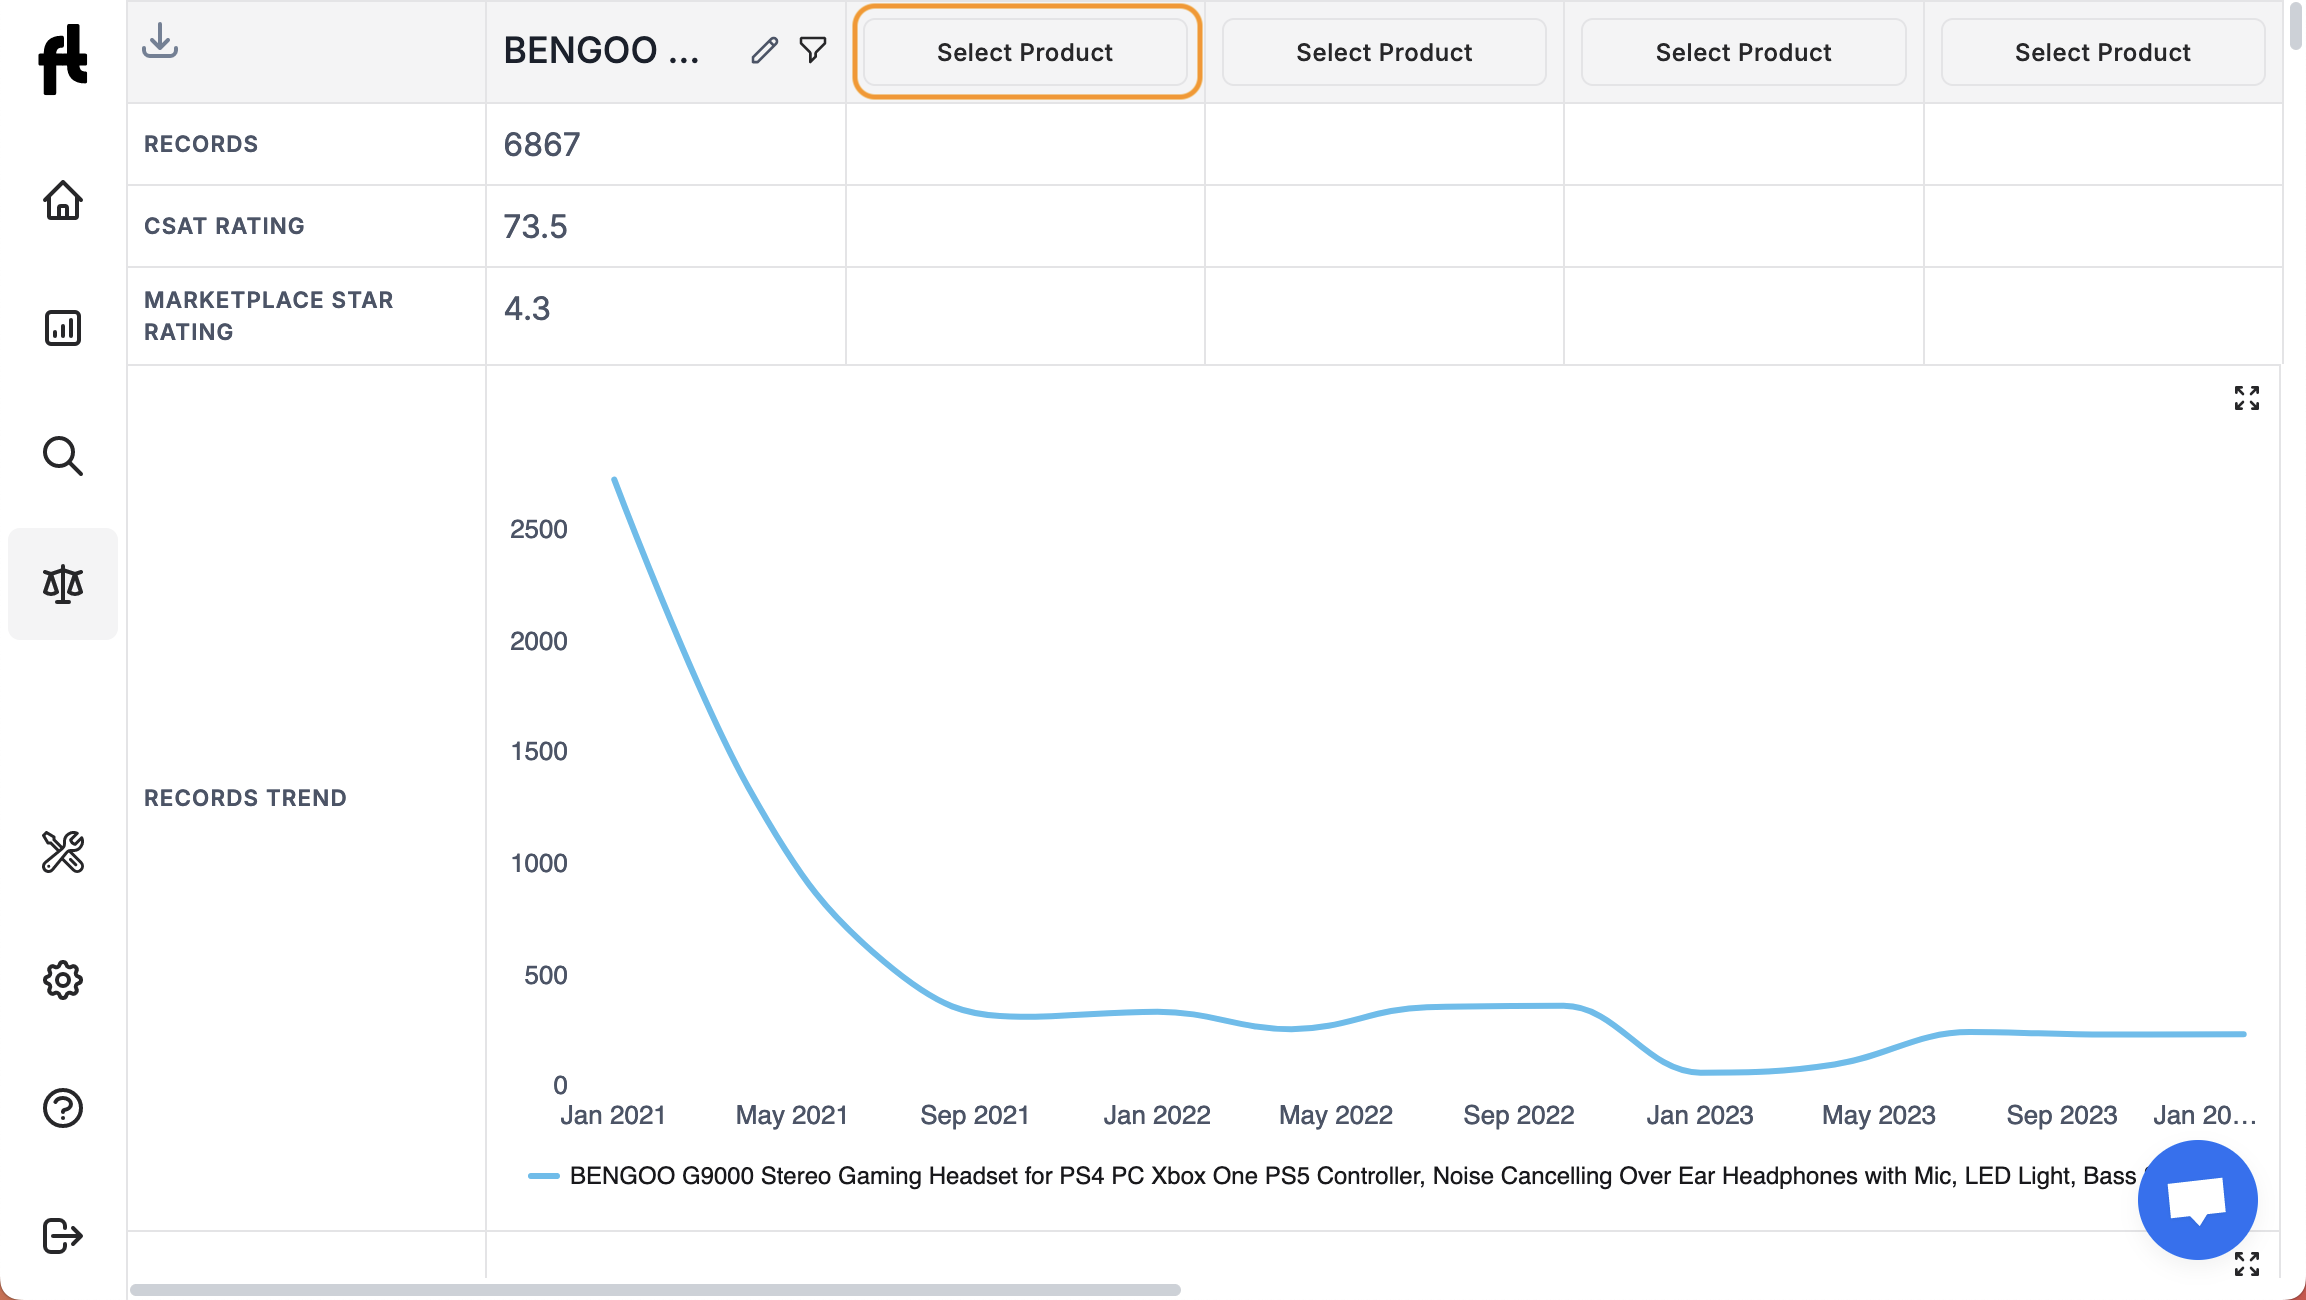Expand the lower chart fullscreen icon
The height and width of the screenshot is (1300, 2306).
[x=2247, y=1264]
